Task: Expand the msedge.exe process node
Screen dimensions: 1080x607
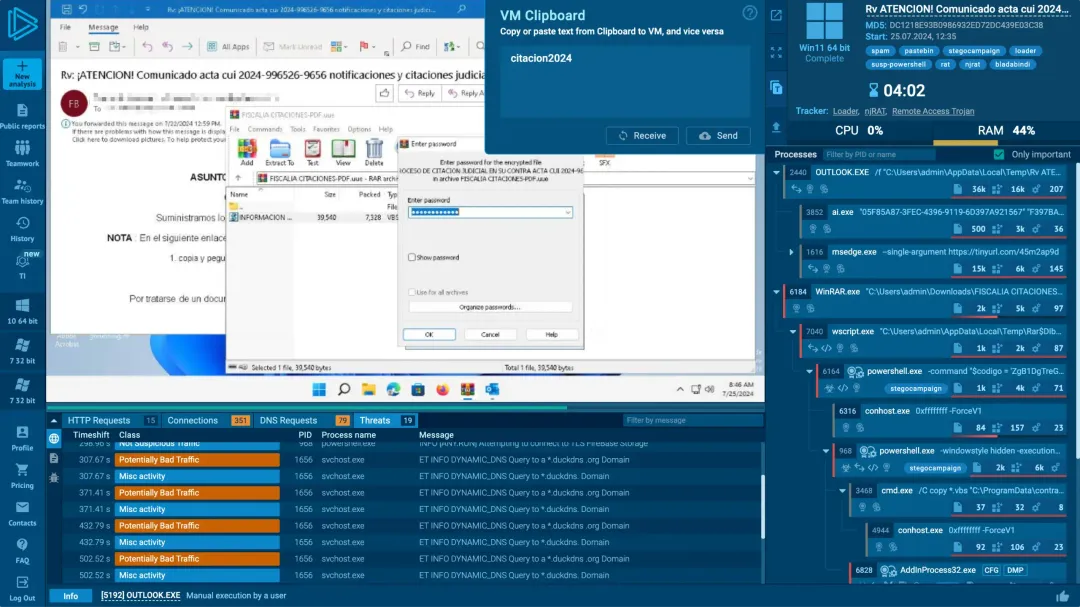Action: [x=791, y=253]
